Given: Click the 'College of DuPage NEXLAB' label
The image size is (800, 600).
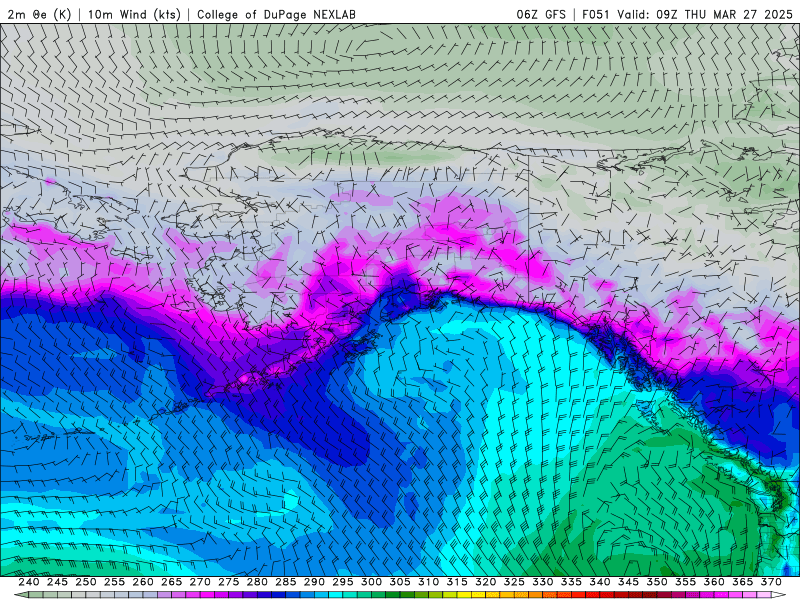Looking at the screenshot, I should point(276,14).
